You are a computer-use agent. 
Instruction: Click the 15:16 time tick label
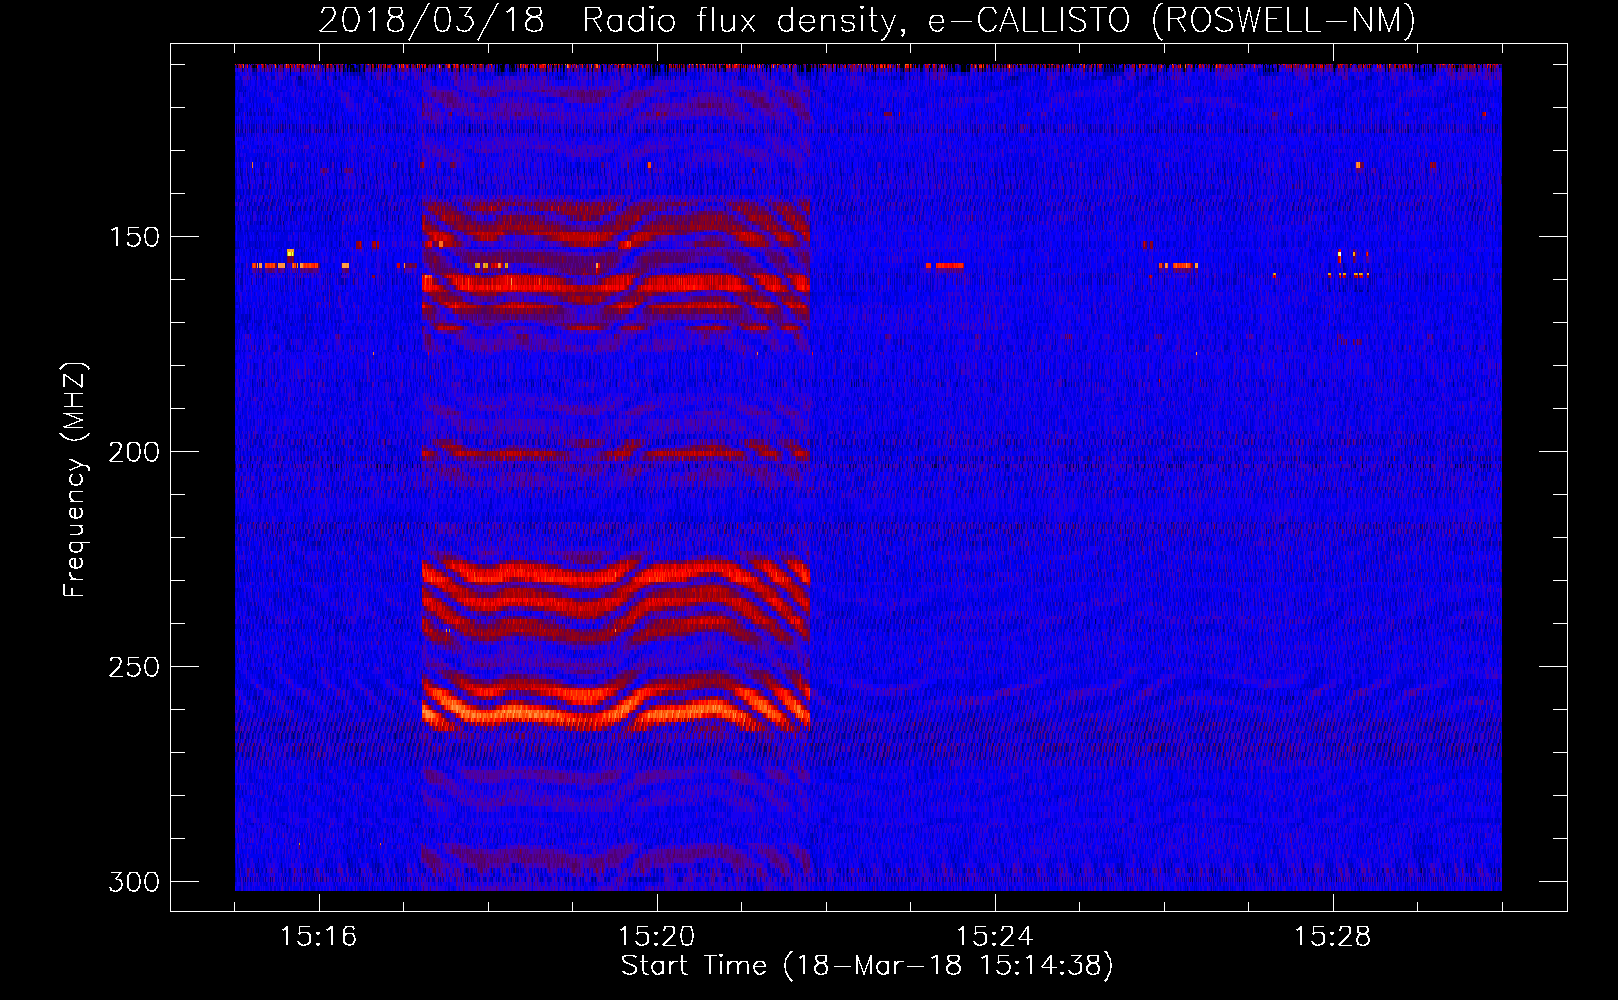tap(319, 937)
